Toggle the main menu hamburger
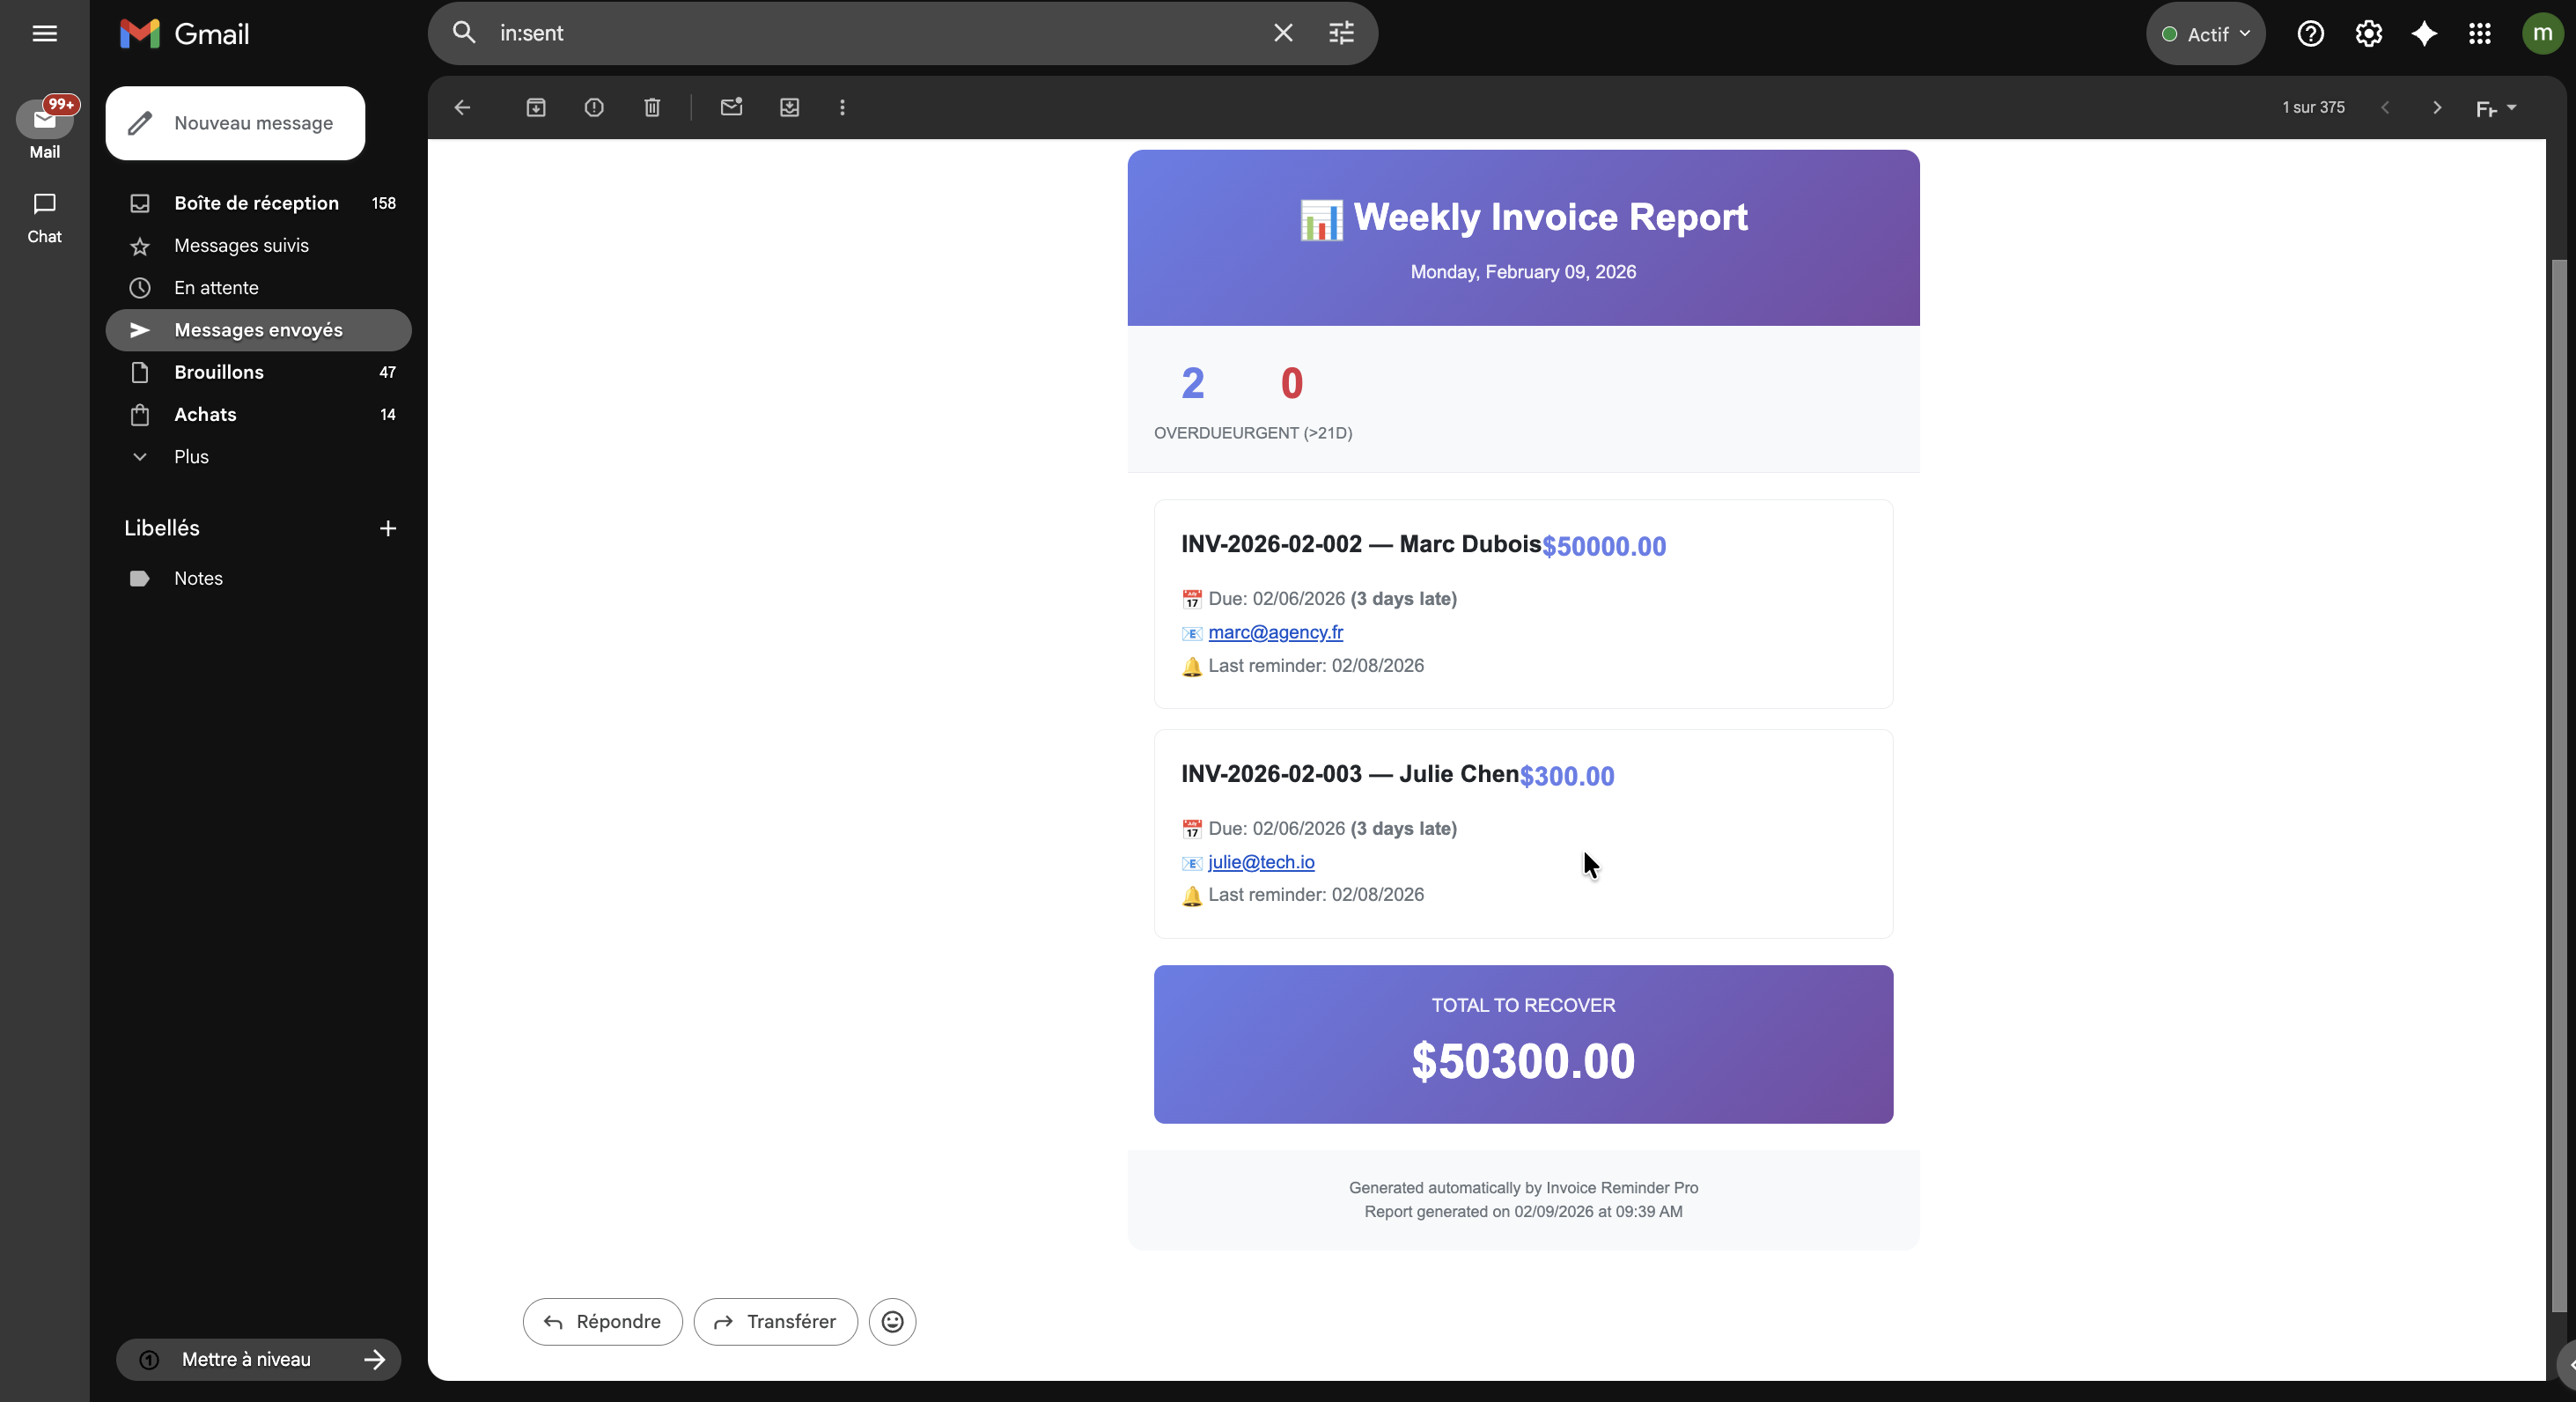Image resolution: width=2576 pixels, height=1402 pixels. [44, 34]
